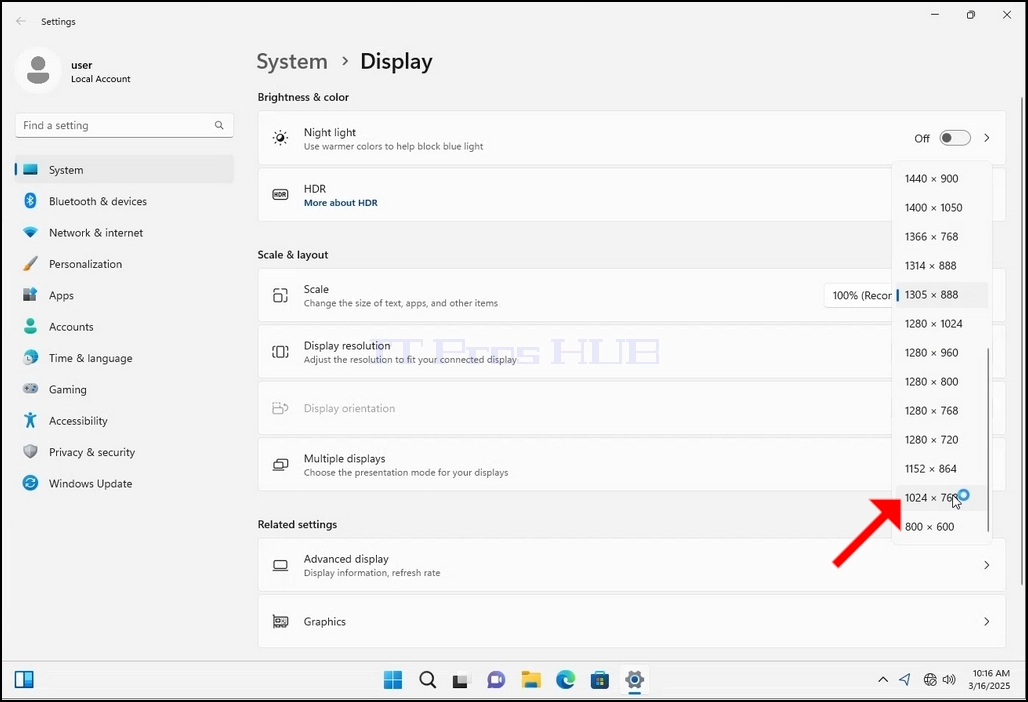
Task: Open the Gaming category
Action: point(124,389)
